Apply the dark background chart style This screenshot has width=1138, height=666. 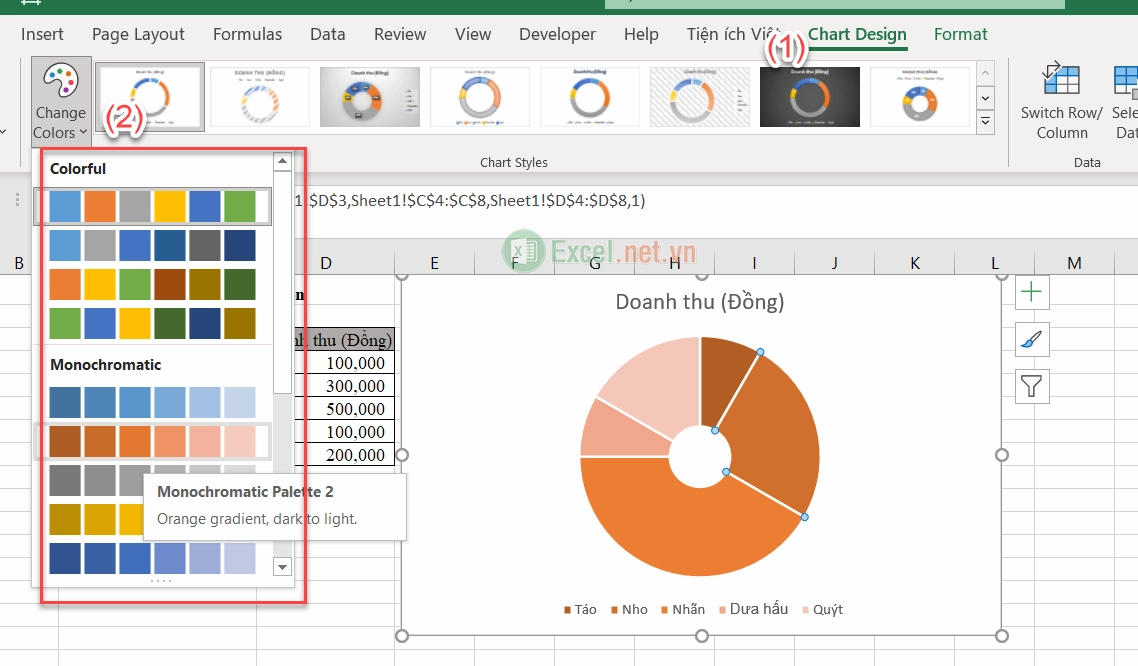pyautogui.click(x=810, y=96)
